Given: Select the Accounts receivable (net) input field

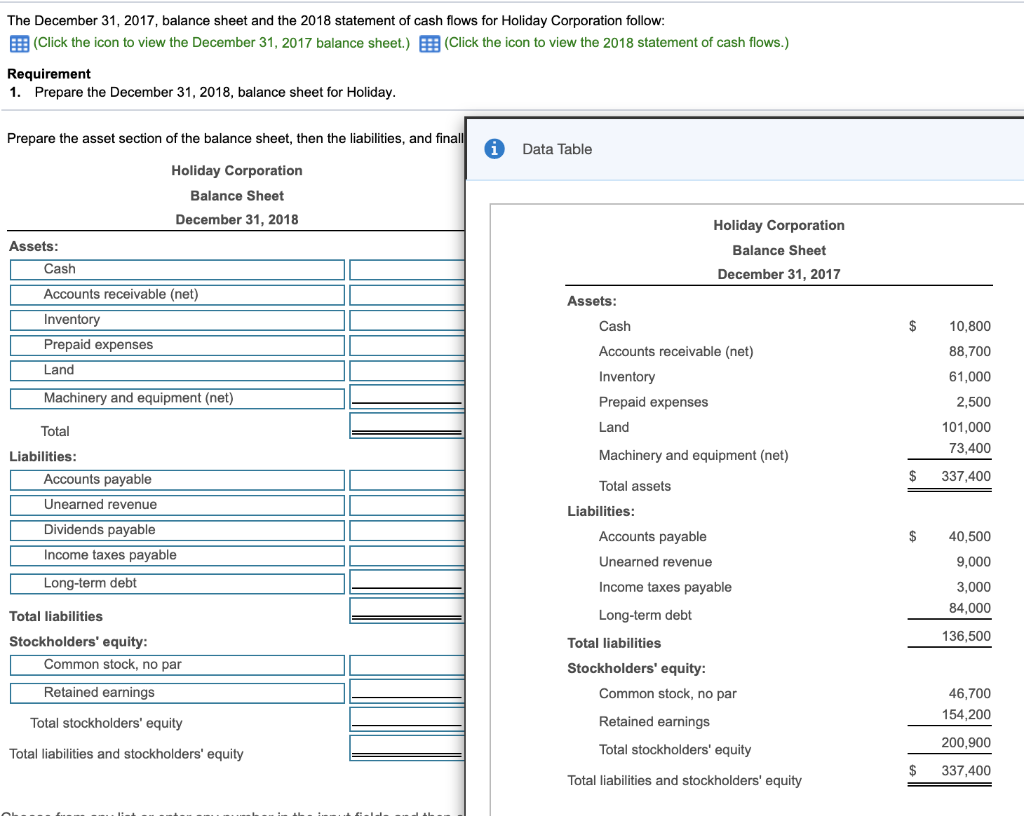Looking at the screenshot, I should pos(407,294).
